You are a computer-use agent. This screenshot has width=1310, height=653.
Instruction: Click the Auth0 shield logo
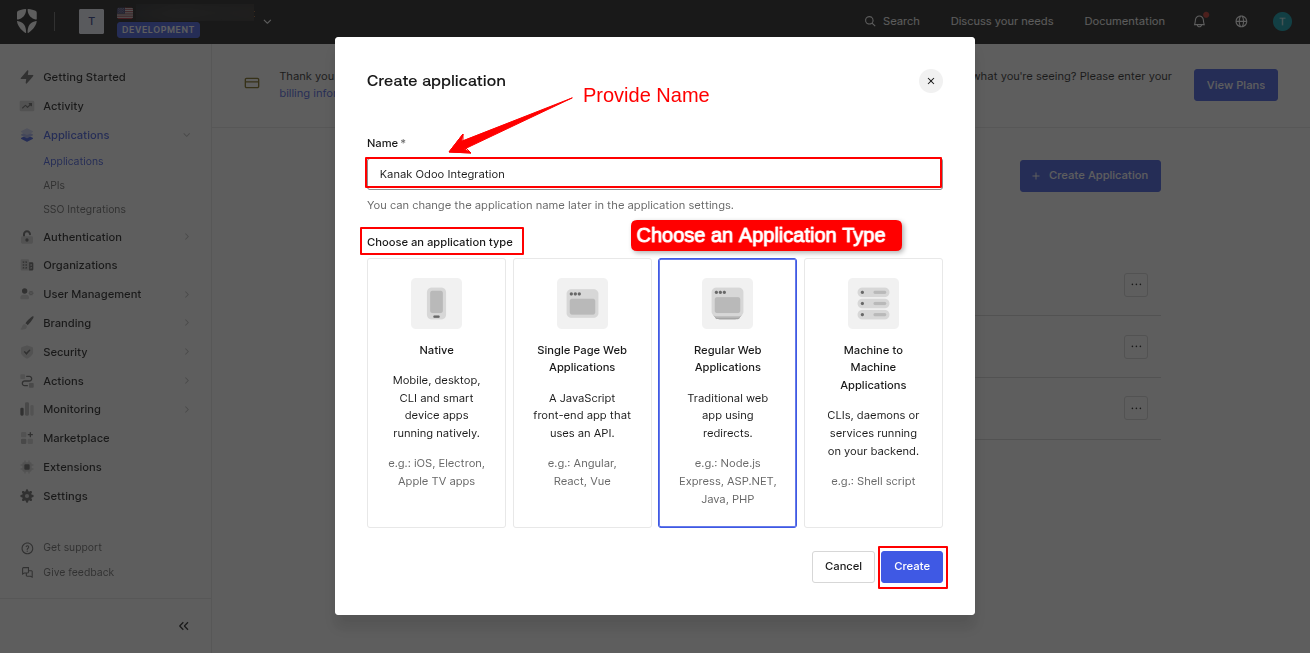click(x=27, y=21)
